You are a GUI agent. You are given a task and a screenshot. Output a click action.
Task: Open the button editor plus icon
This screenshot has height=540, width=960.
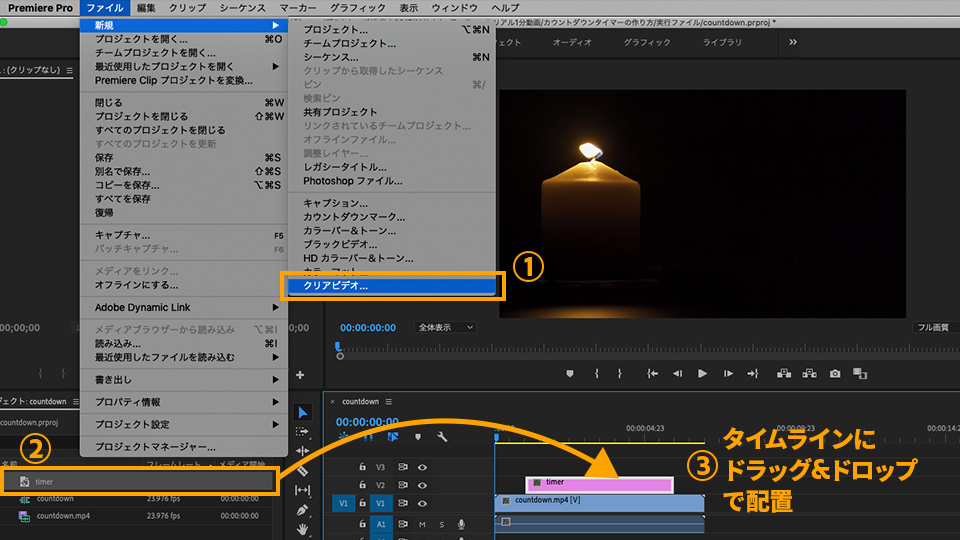pos(300,375)
